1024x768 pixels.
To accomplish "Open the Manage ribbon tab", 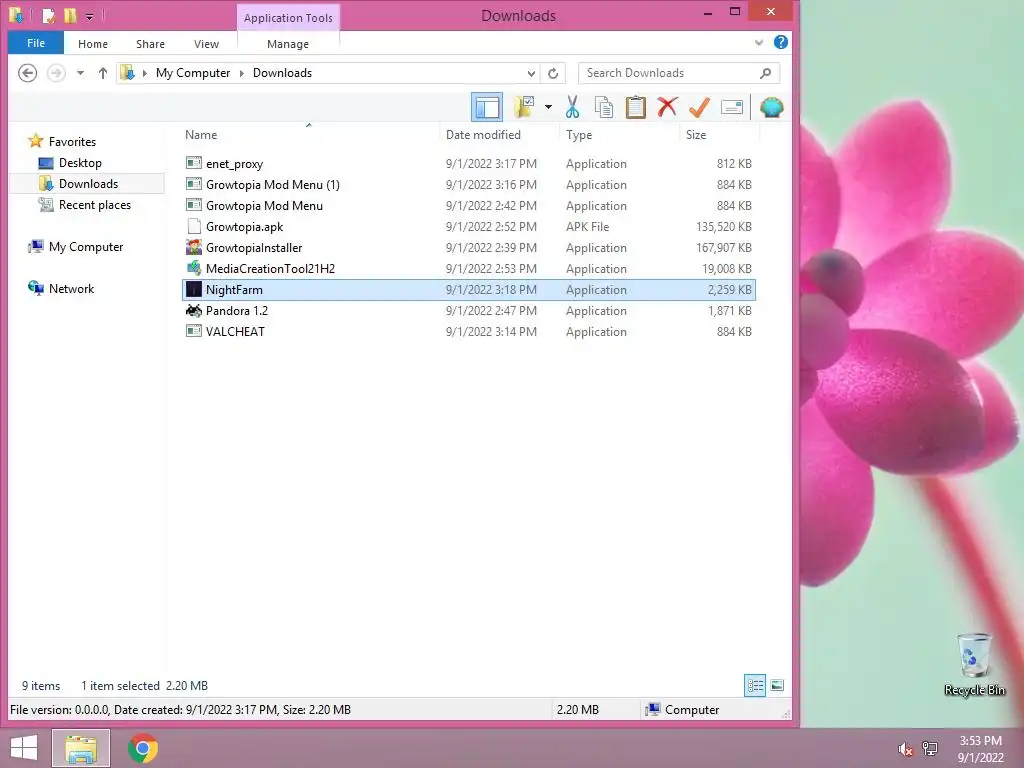I will click(x=288, y=44).
